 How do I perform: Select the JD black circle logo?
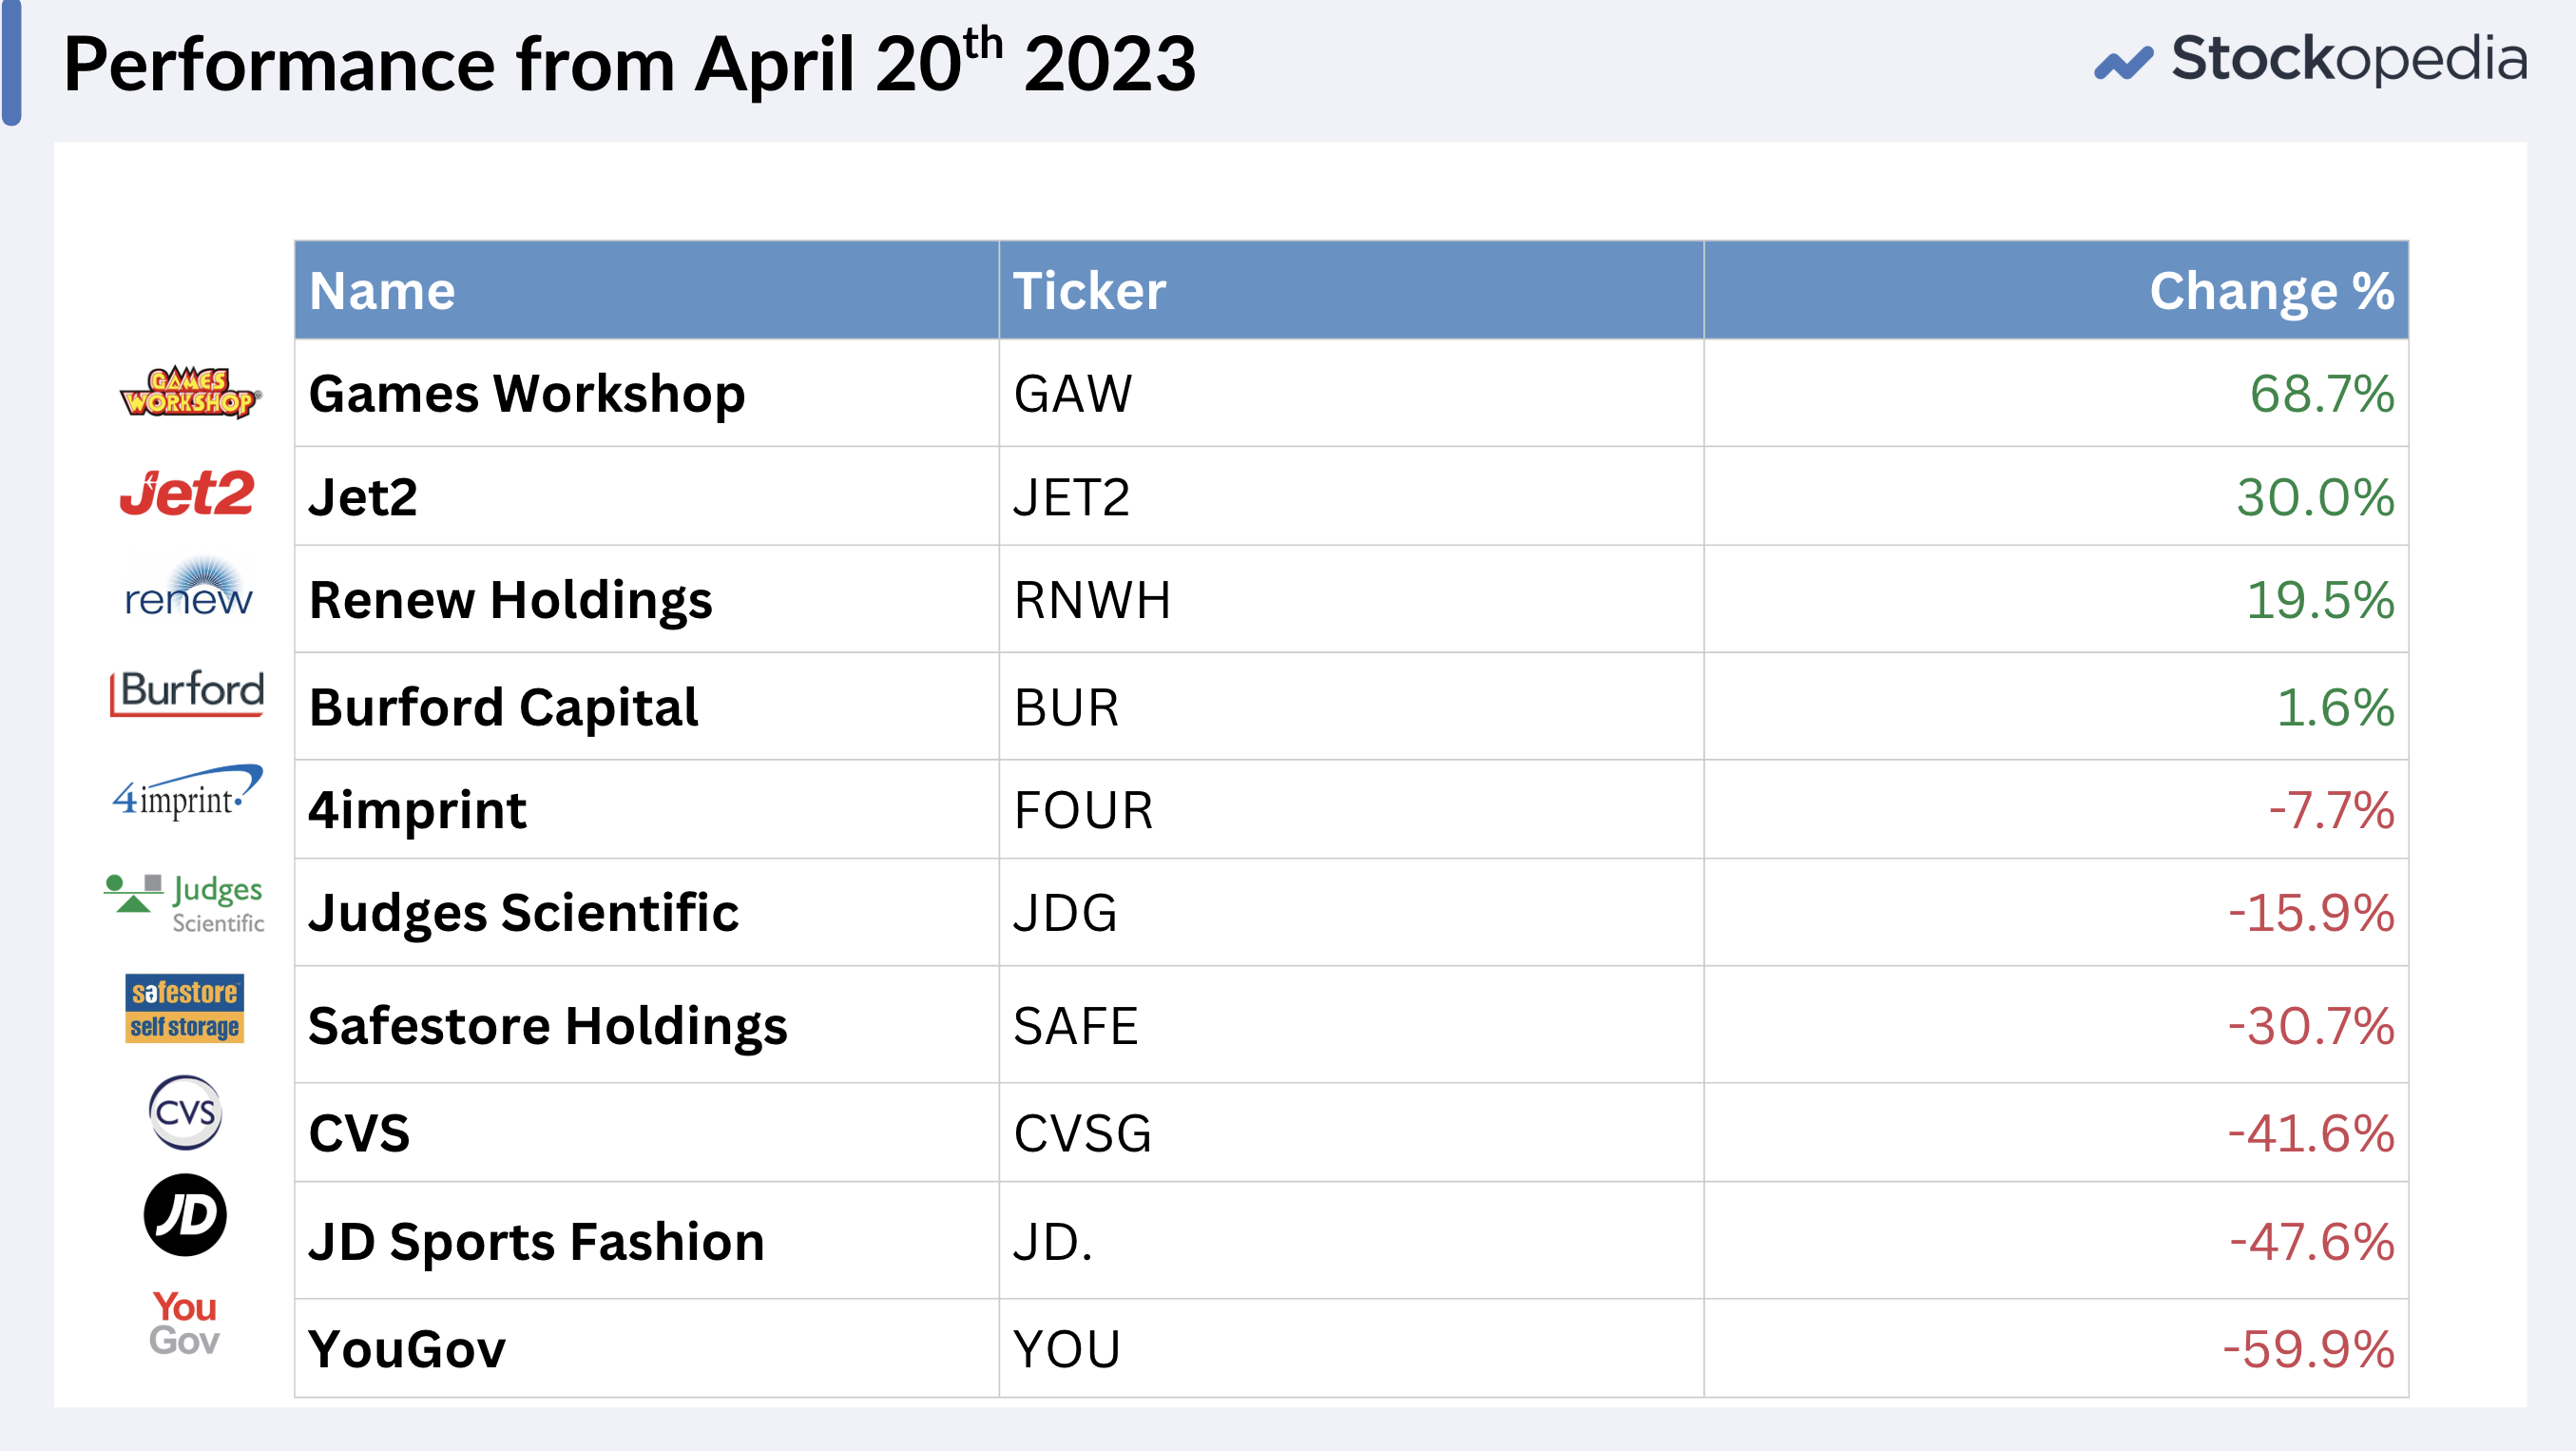(185, 1215)
